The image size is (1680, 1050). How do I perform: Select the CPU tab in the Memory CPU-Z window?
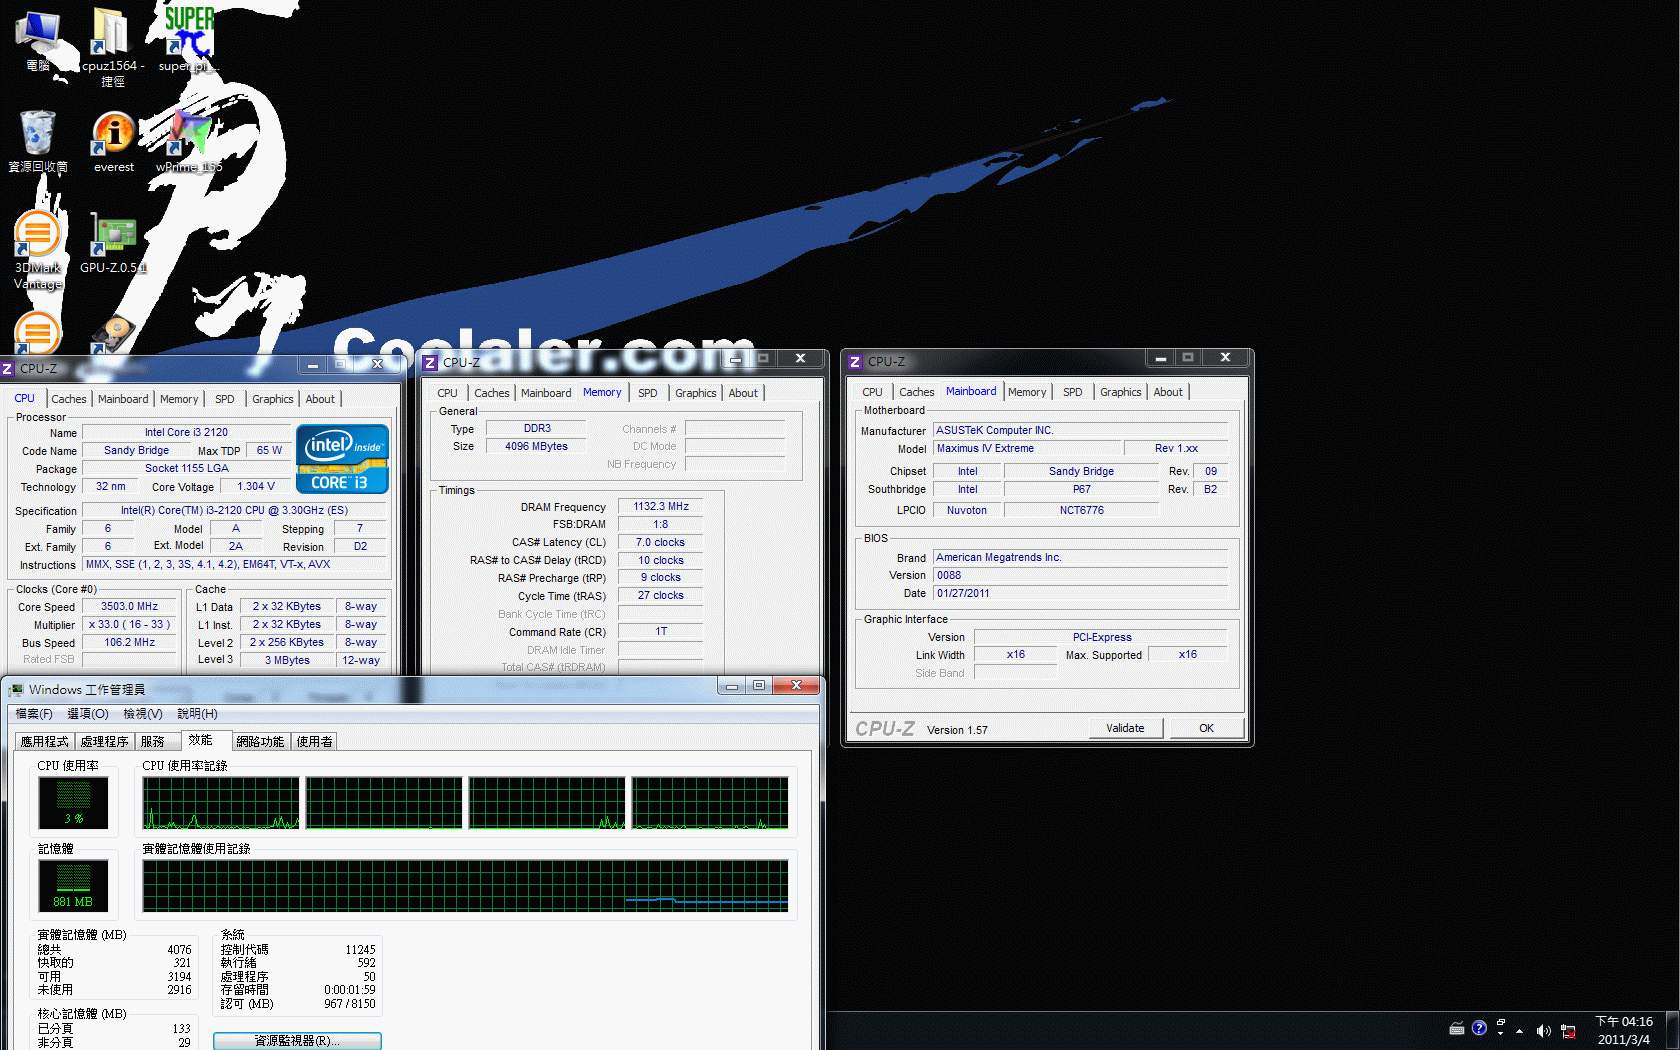447,393
